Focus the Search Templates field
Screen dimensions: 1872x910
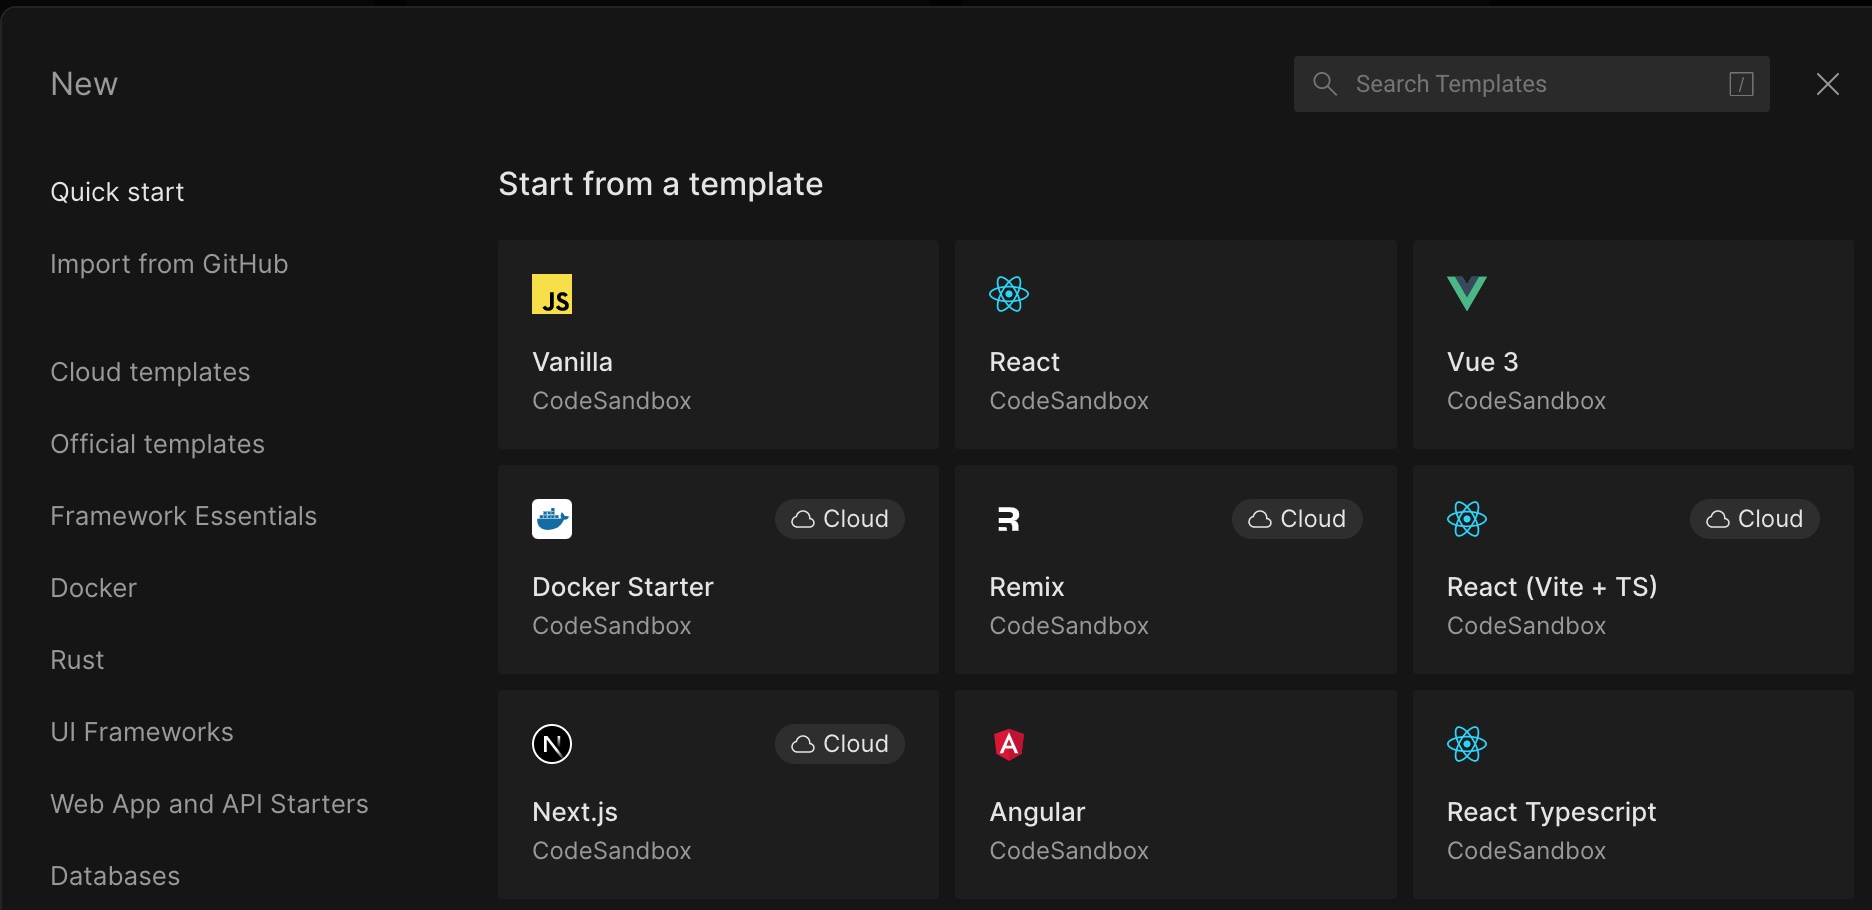(1531, 84)
